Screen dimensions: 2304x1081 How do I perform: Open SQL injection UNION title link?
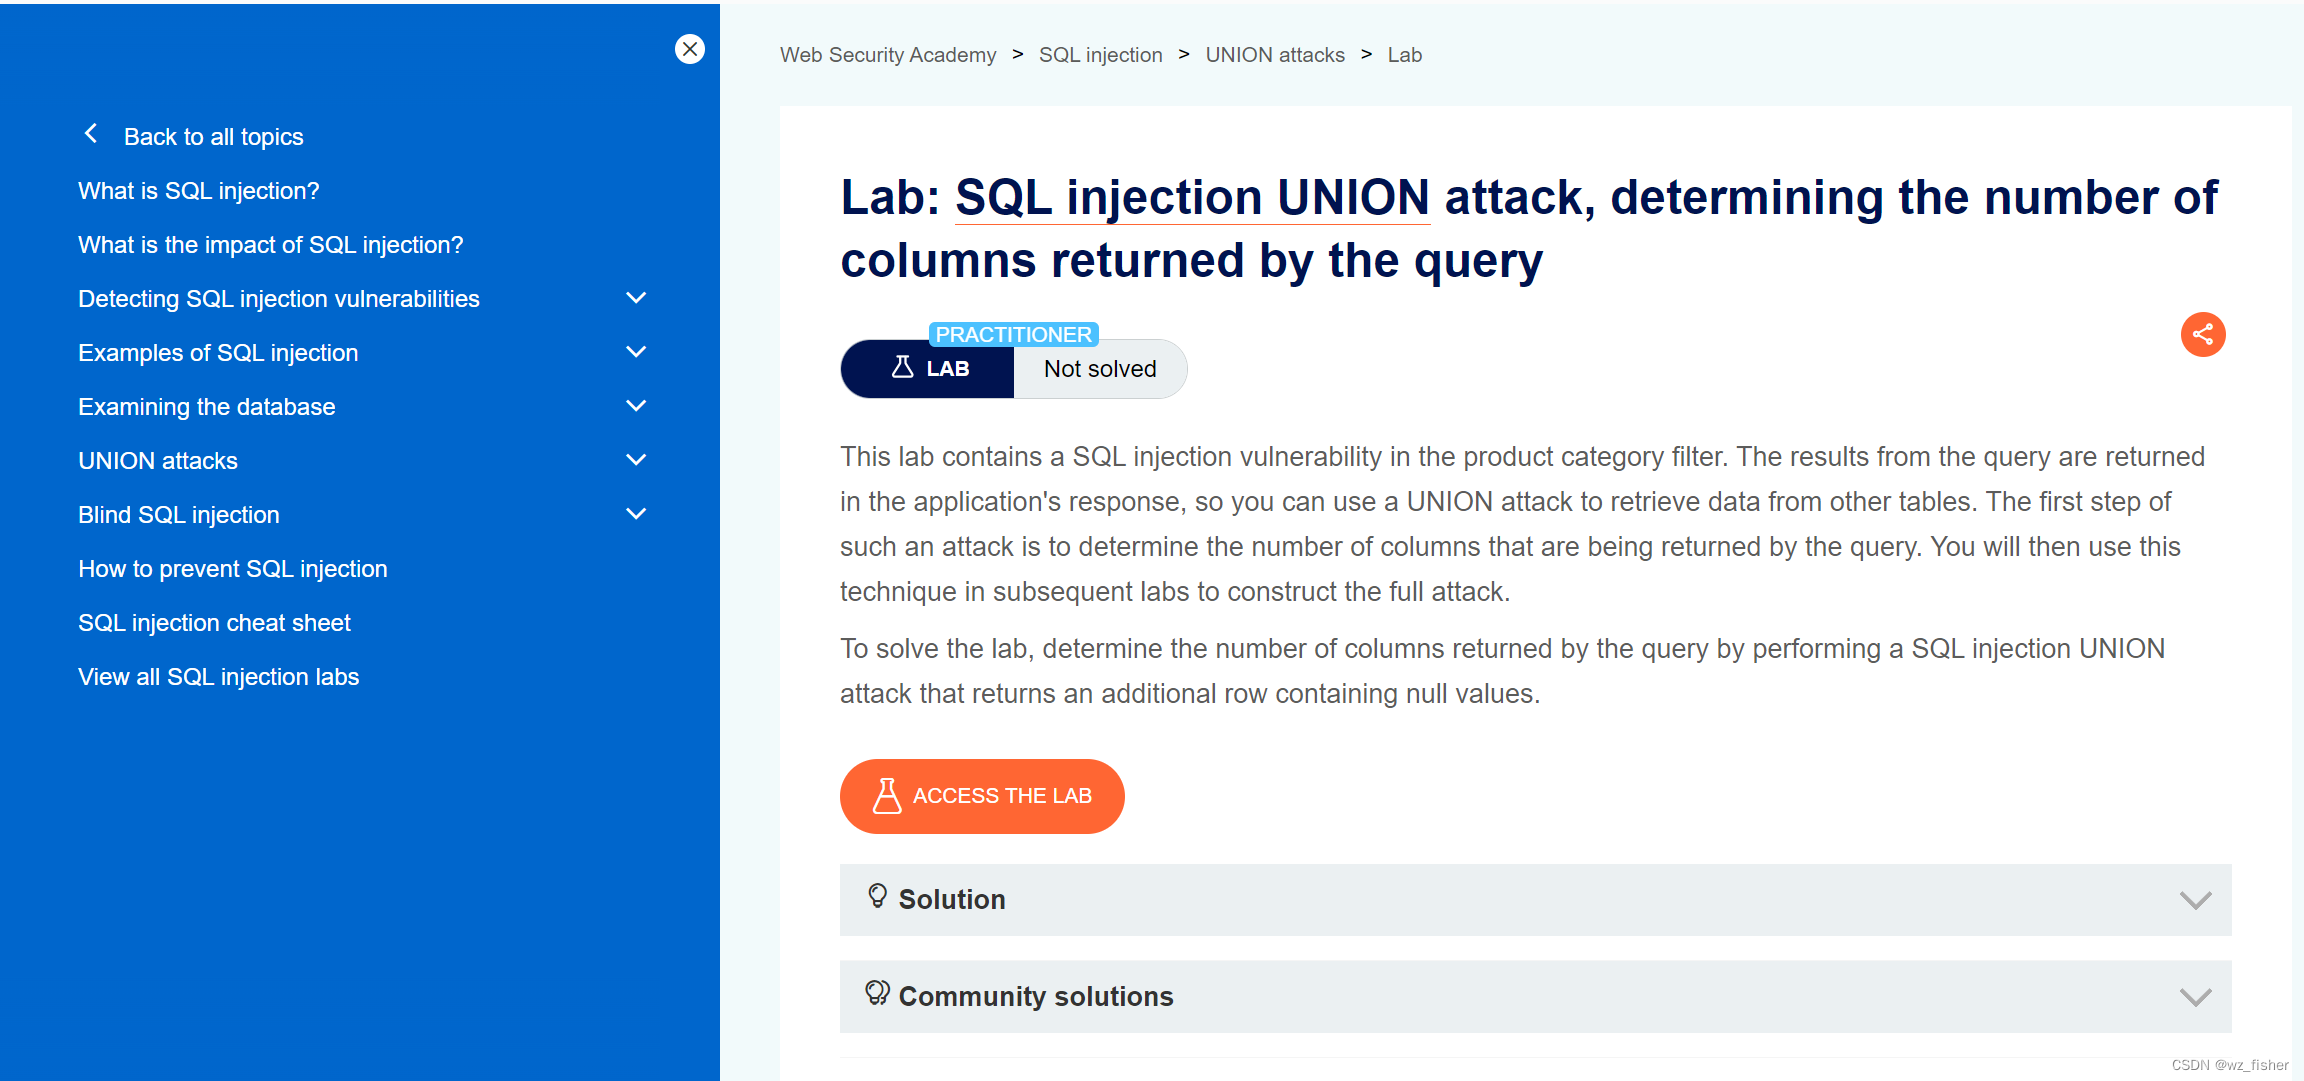(1192, 198)
